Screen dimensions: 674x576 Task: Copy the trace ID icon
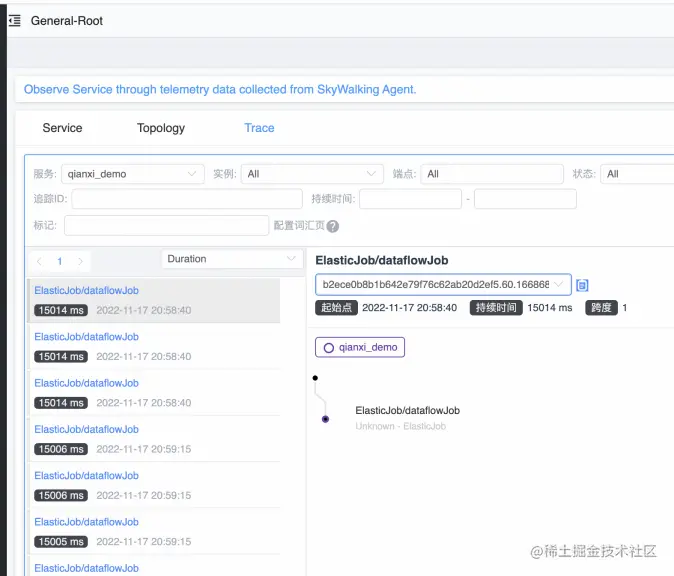[582, 285]
